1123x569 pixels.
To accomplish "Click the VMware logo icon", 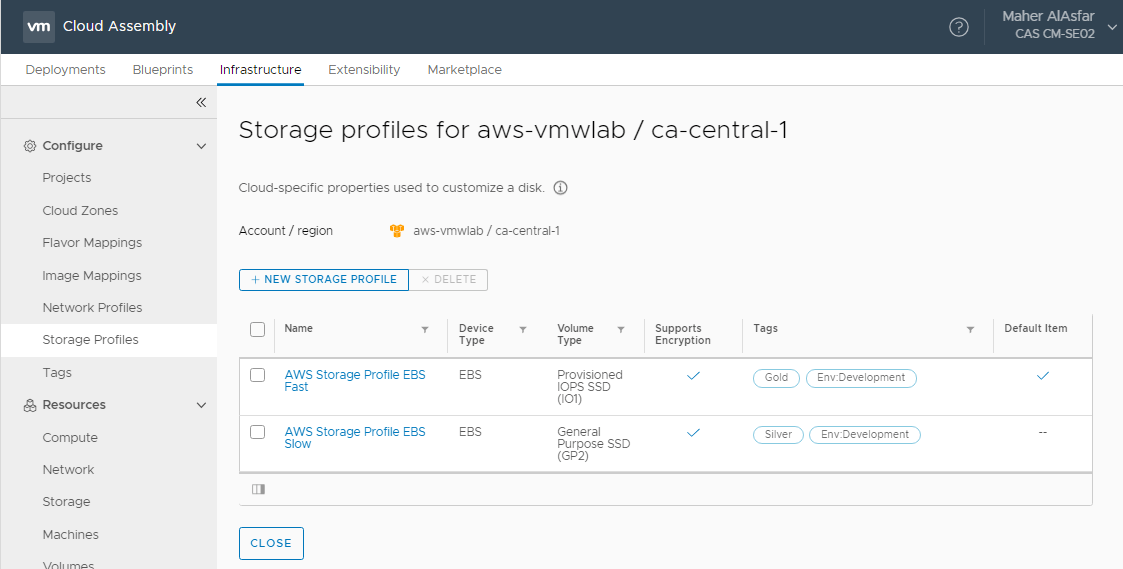I will (38, 26).
